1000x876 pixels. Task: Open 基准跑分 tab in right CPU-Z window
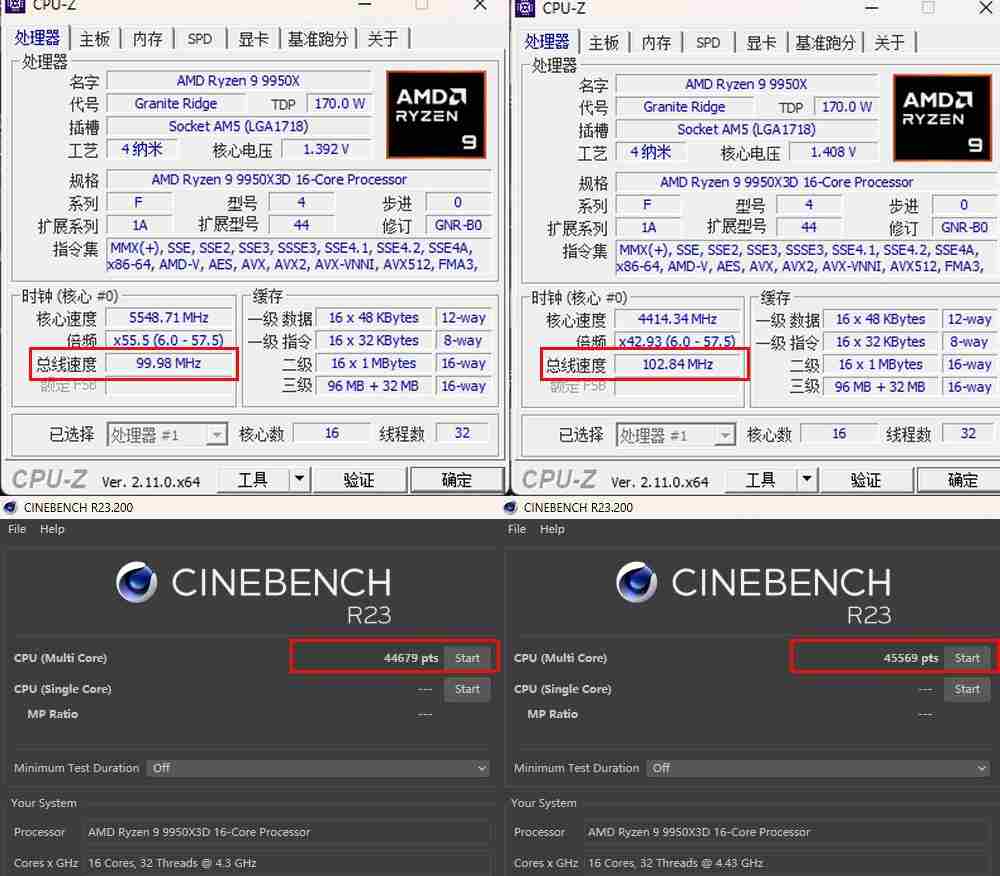coord(825,43)
